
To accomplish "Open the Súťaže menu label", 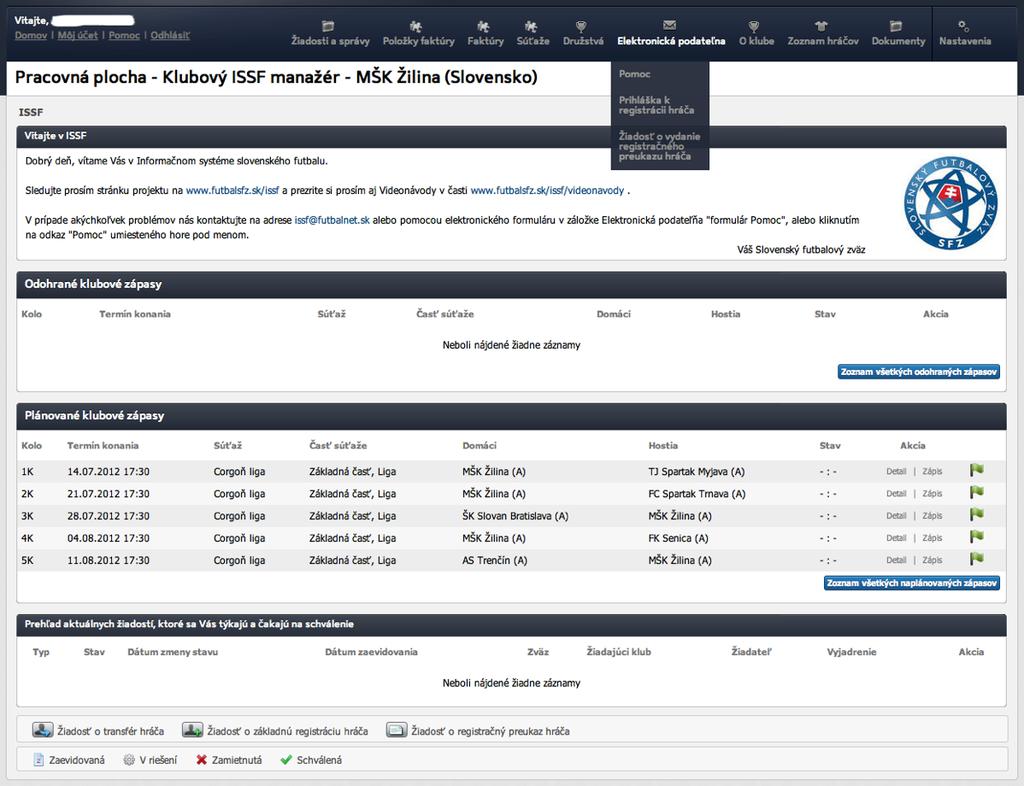I will pos(533,41).
